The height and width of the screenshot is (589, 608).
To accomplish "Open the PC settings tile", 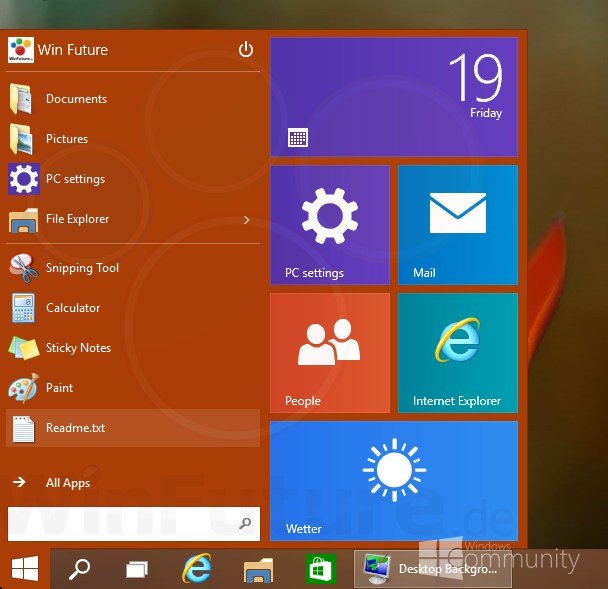I will click(330, 225).
